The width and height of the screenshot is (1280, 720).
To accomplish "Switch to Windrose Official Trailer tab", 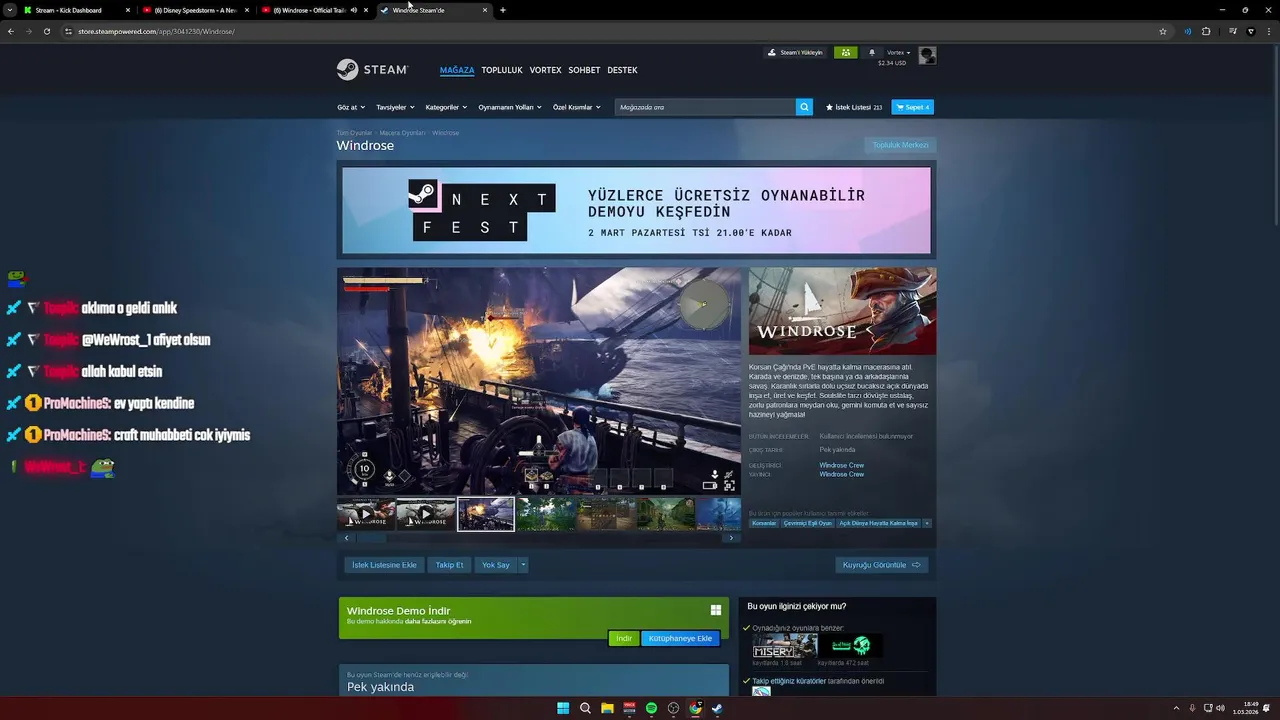I will 313,10.
